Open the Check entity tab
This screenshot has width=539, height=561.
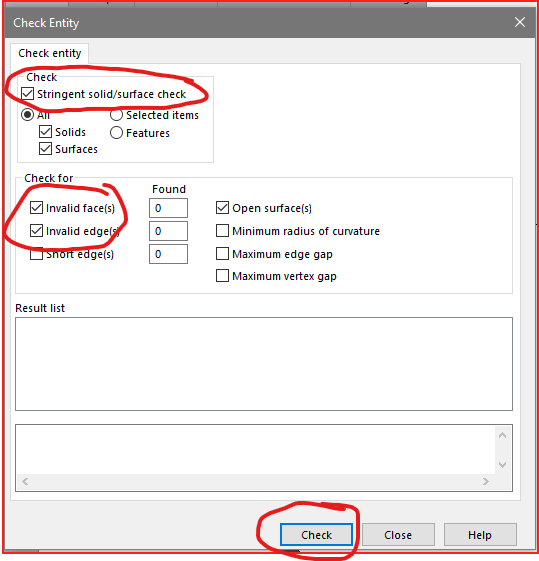50,53
